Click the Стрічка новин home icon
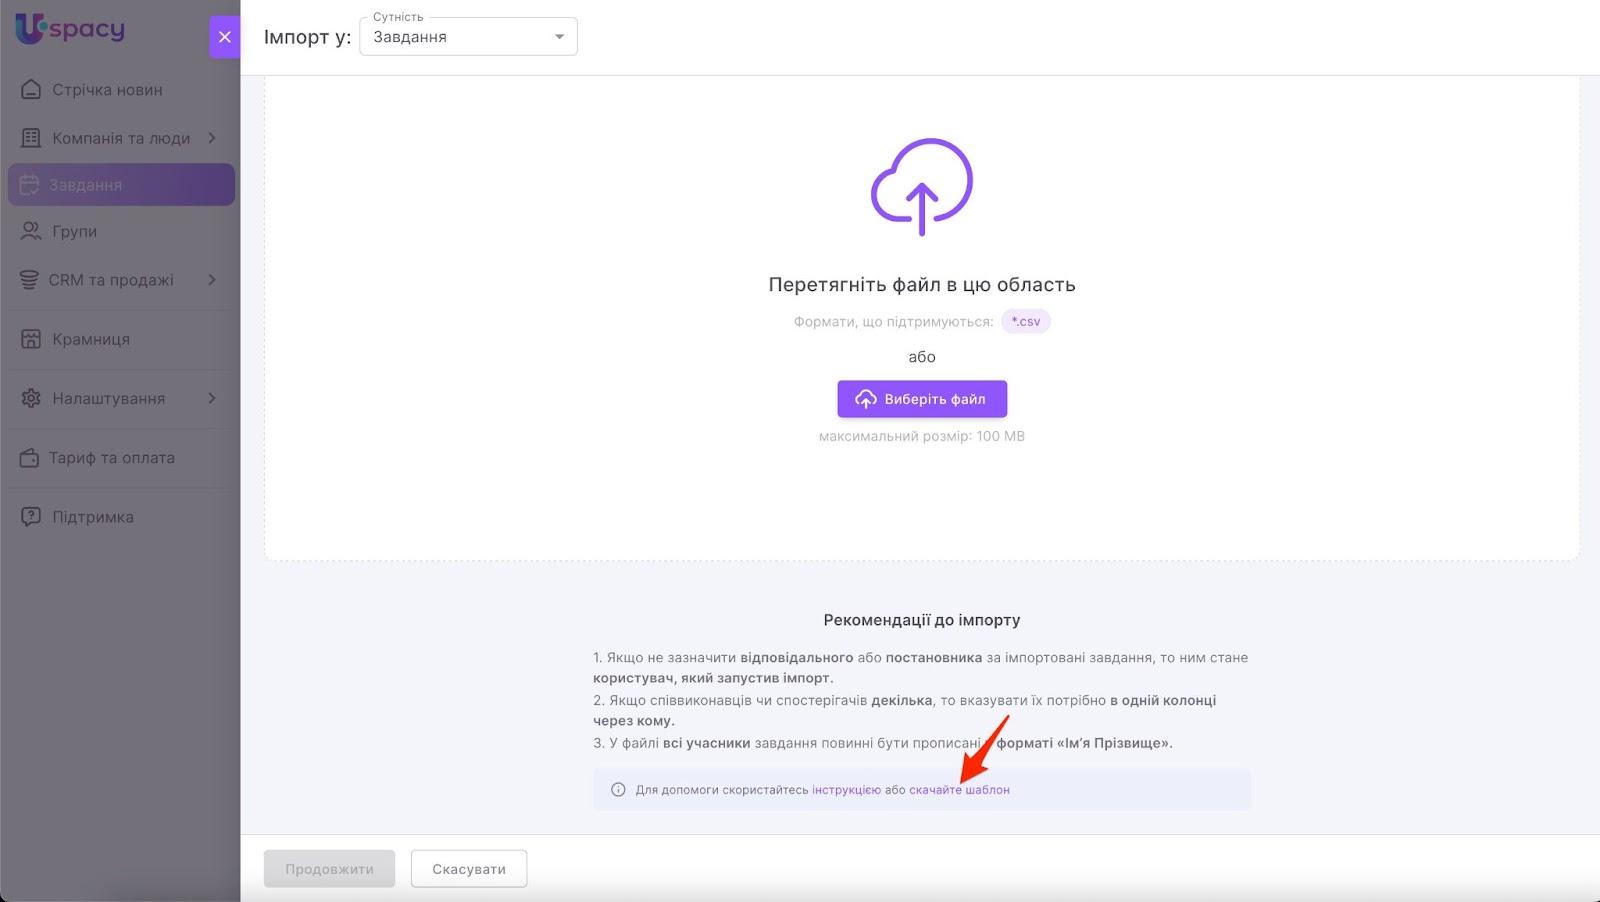Screen dimensions: 1600x902 click(31, 90)
